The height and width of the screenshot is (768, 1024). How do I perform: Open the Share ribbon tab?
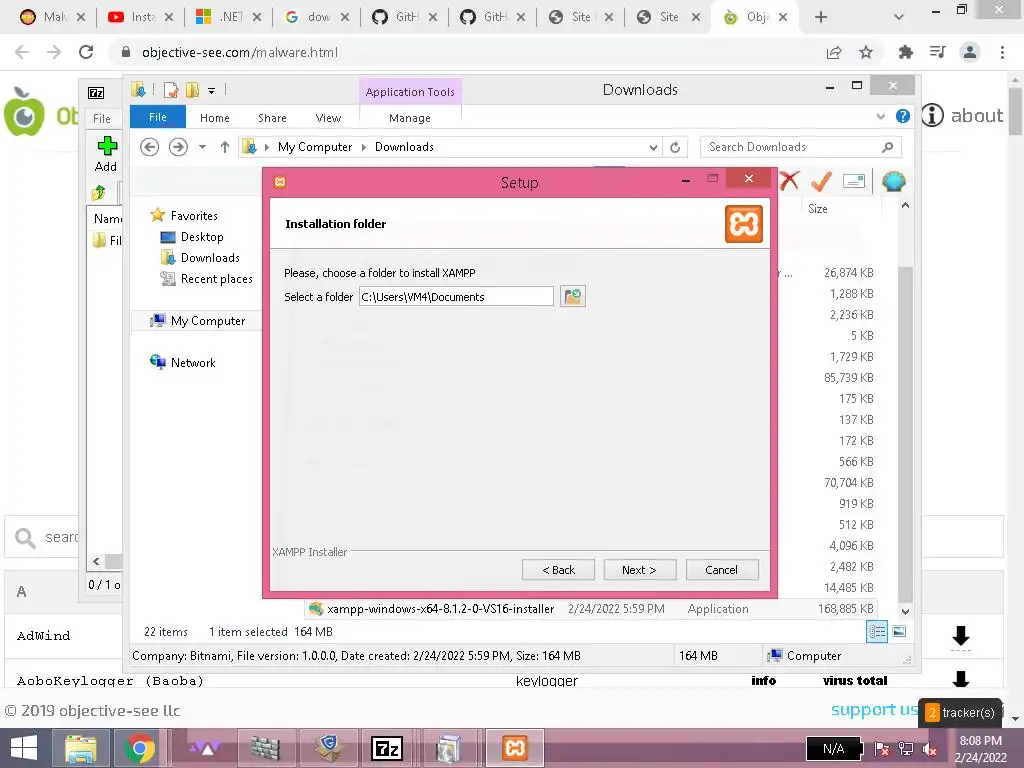tap(272, 118)
